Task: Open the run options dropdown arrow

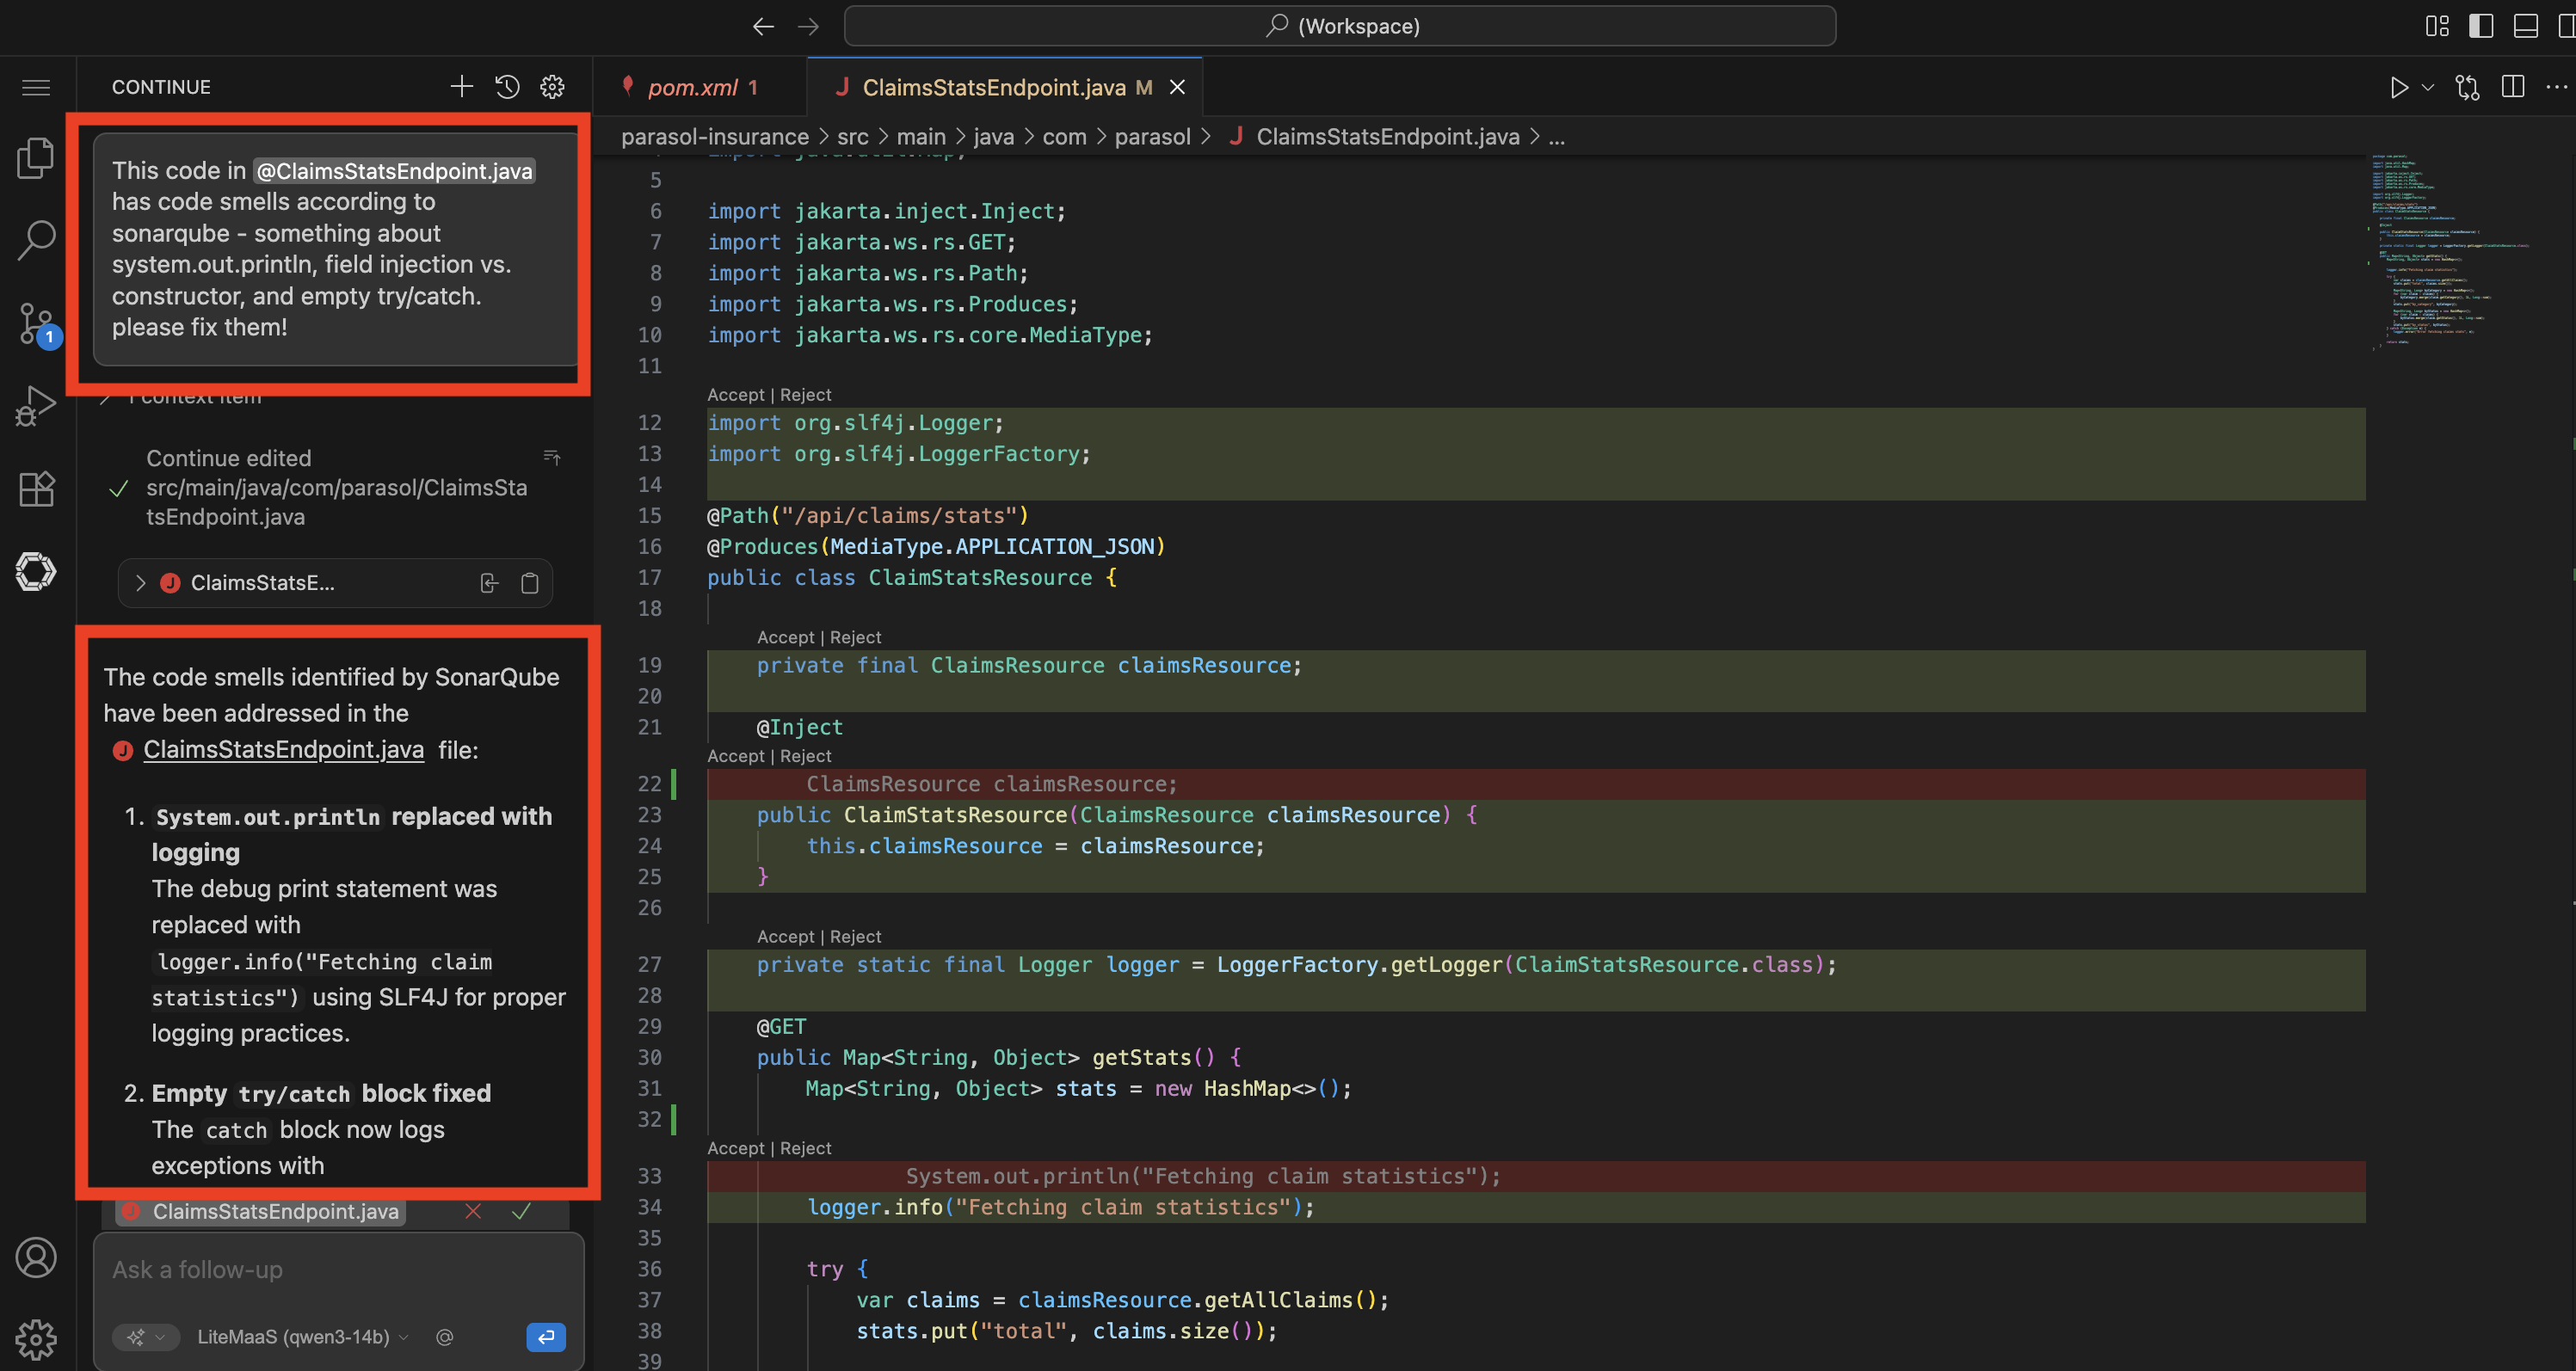Action: pyautogui.click(x=2428, y=87)
